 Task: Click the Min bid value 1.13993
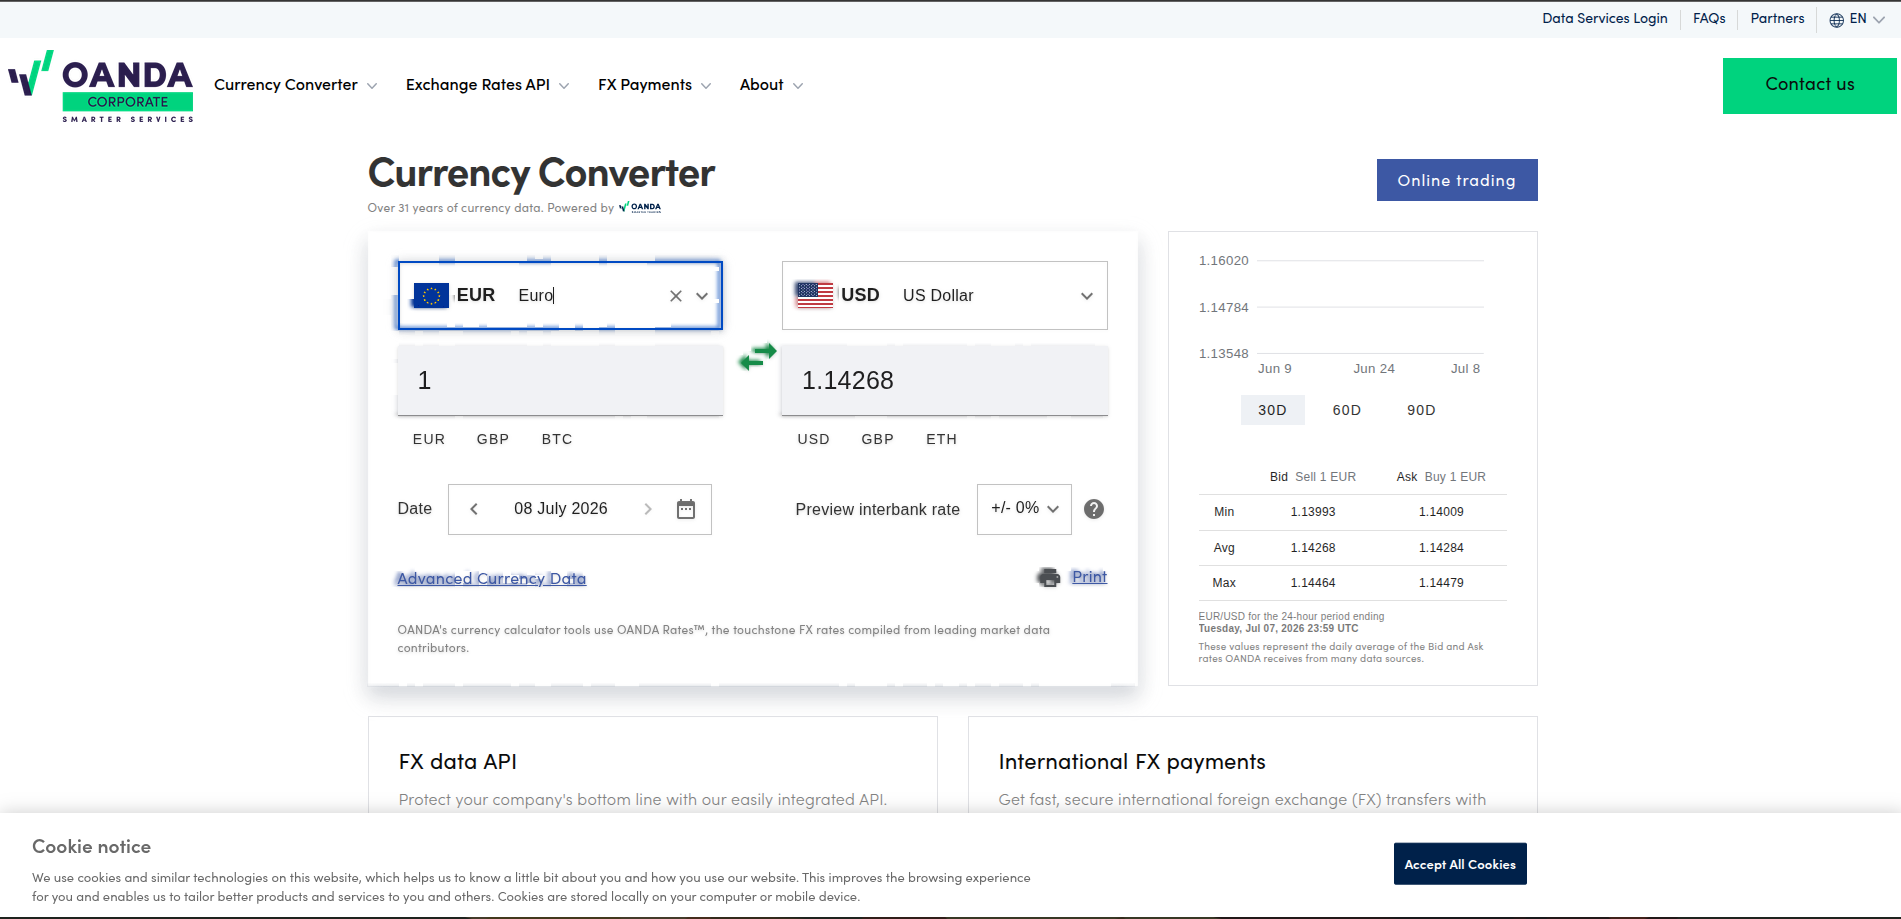click(1313, 512)
